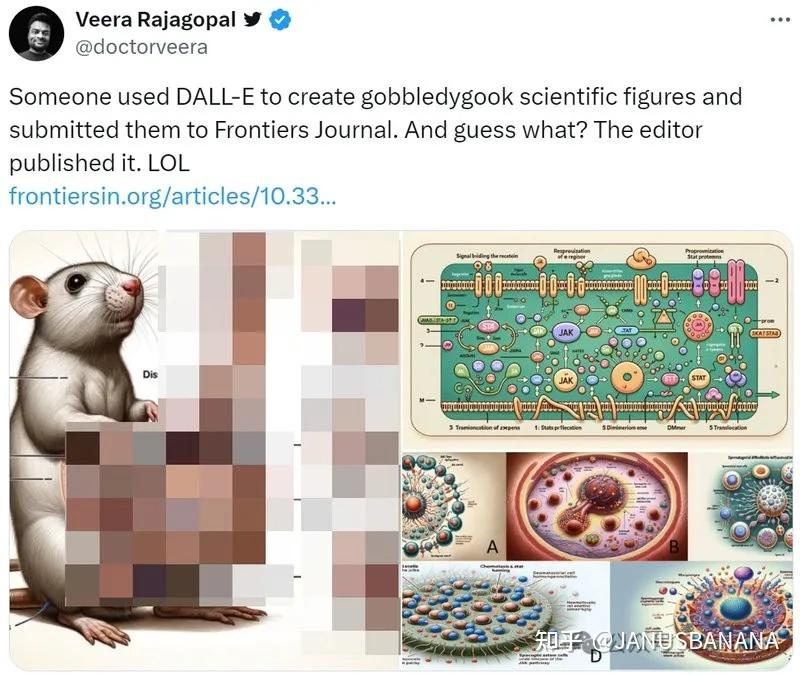Viewport: 800px width, 675px height.
Task: Open the bottom-right blue nucleus cell panel
Action: (702, 616)
